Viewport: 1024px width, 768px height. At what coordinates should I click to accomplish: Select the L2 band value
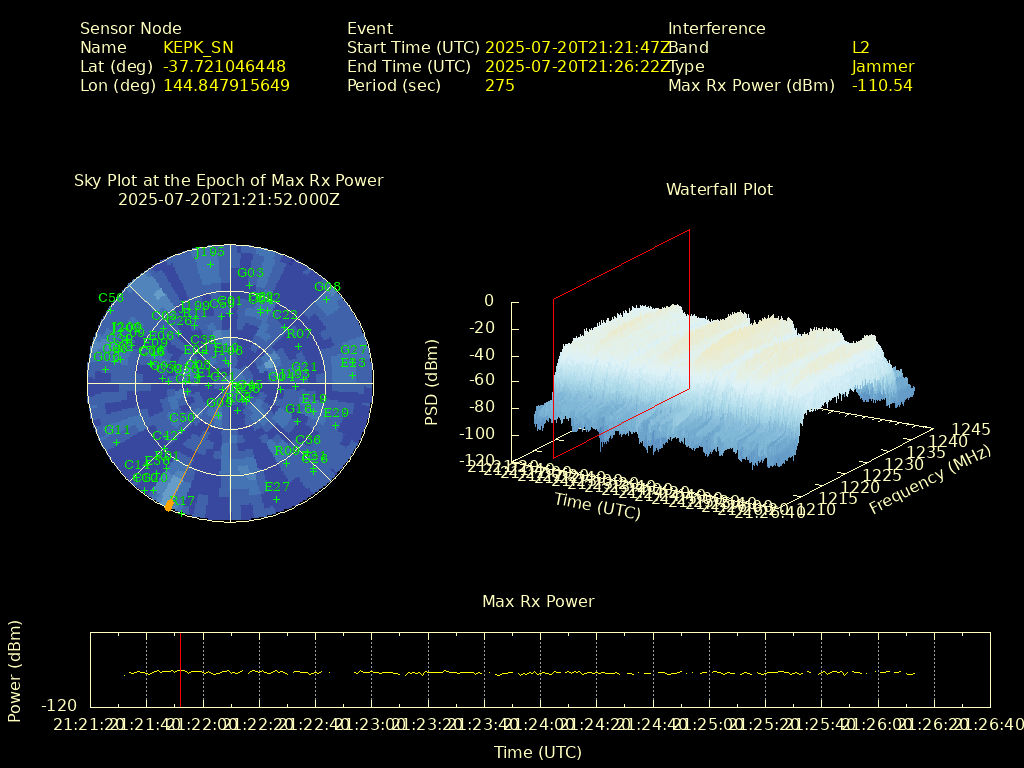point(860,47)
